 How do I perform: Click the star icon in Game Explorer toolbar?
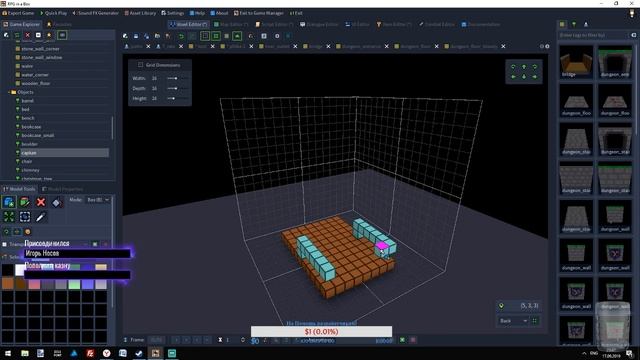coord(49,35)
